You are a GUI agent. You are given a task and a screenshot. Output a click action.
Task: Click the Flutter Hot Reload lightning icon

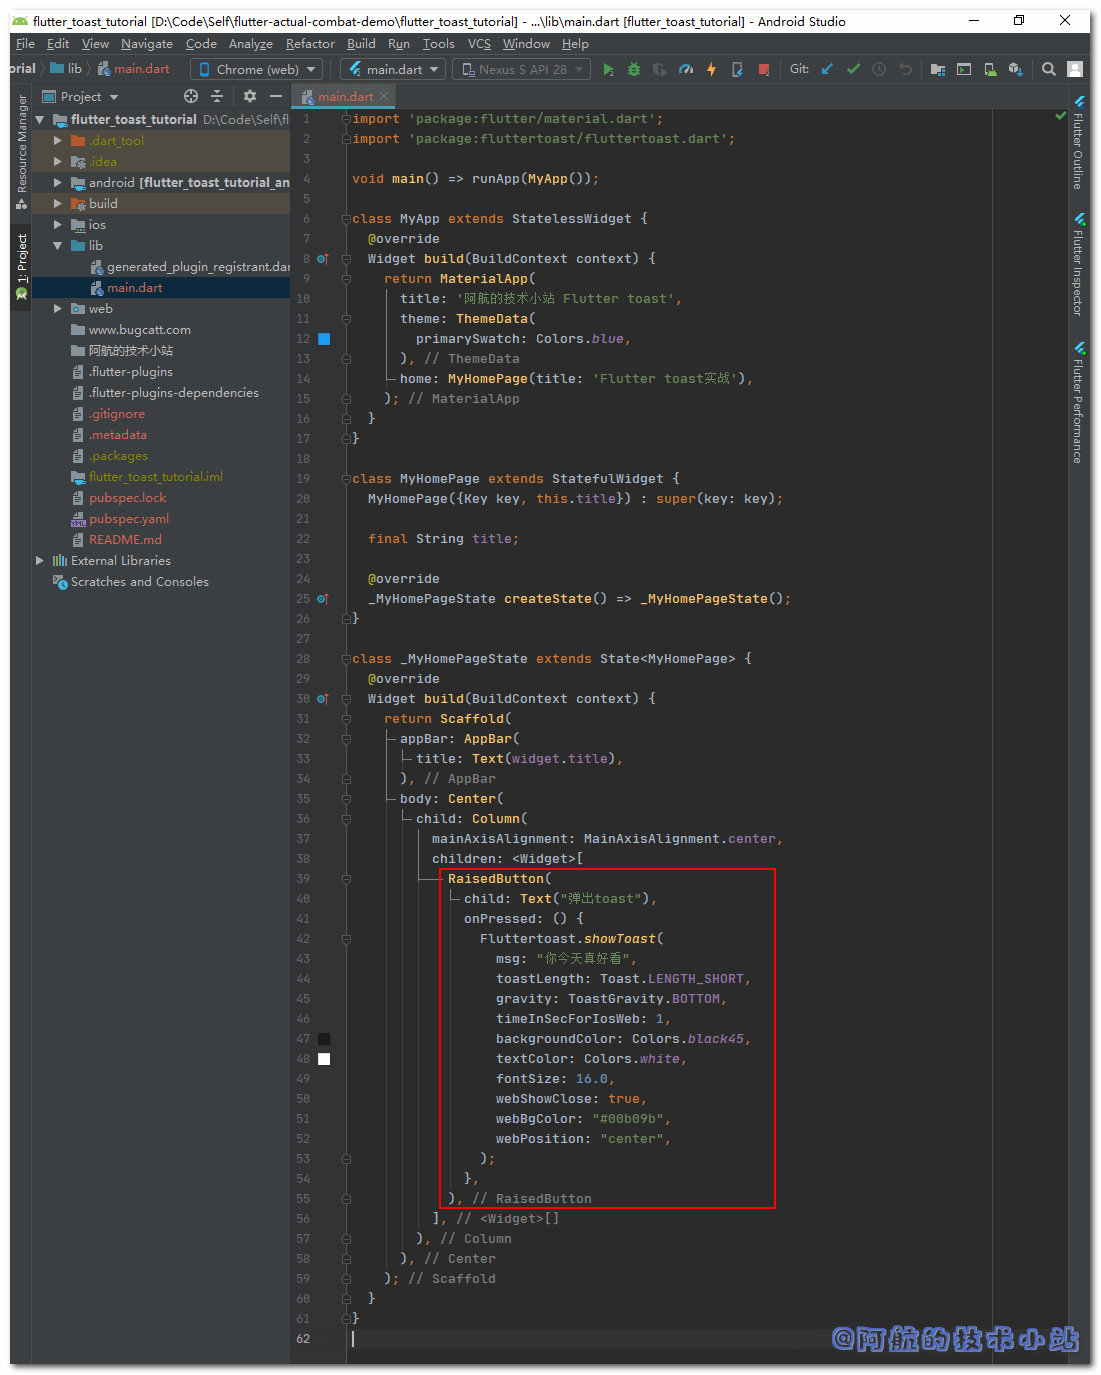[711, 69]
